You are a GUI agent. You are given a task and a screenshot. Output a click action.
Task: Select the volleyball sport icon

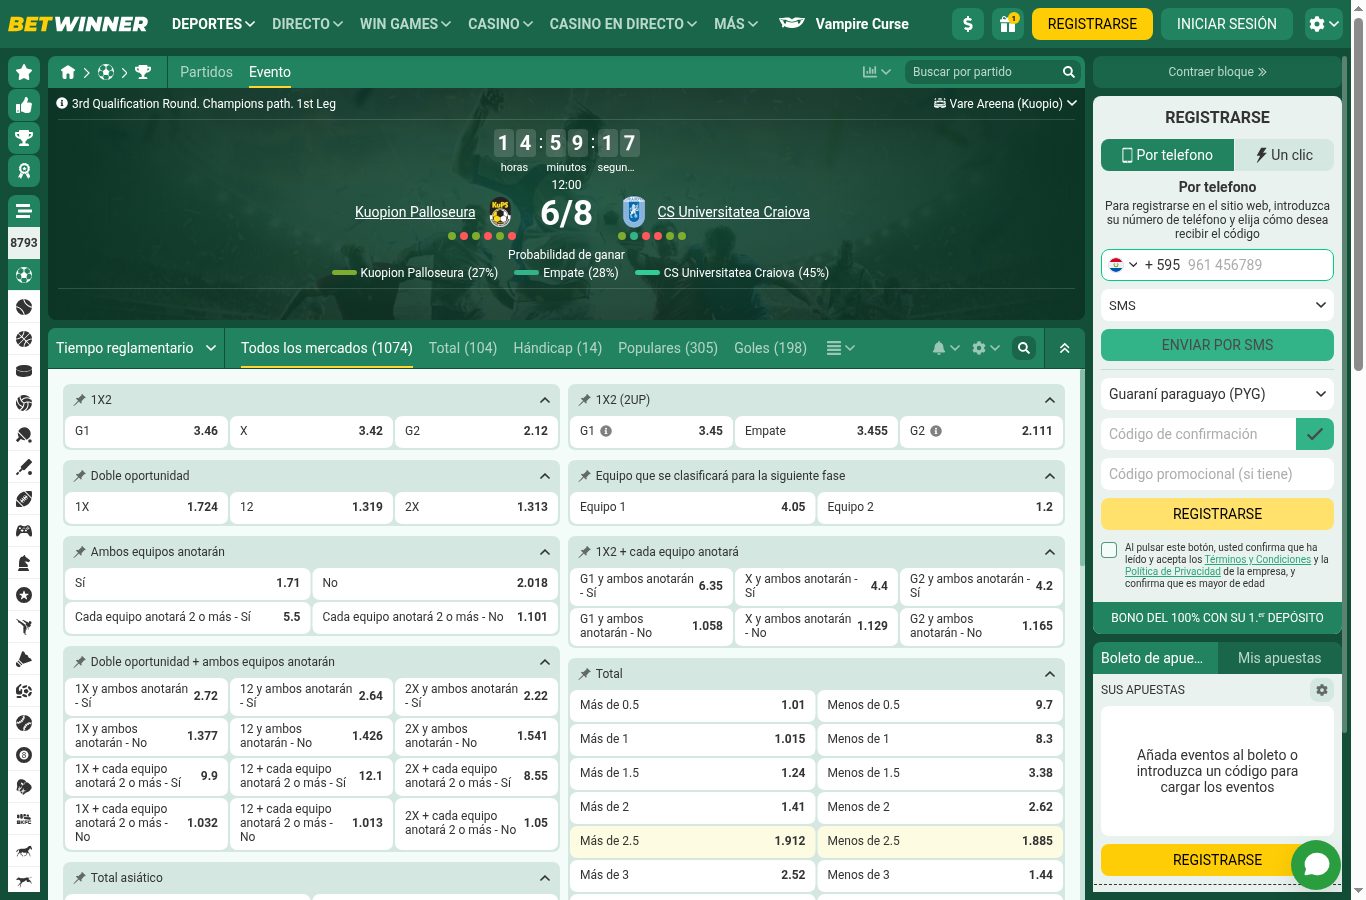24,403
